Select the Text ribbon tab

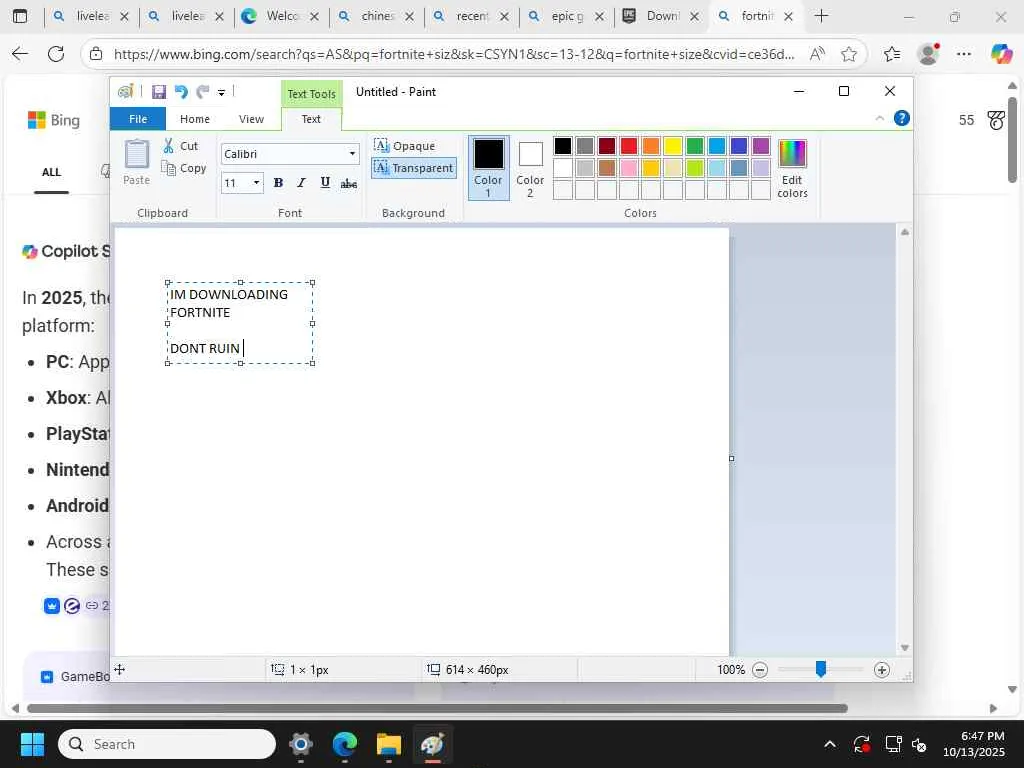point(311,119)
